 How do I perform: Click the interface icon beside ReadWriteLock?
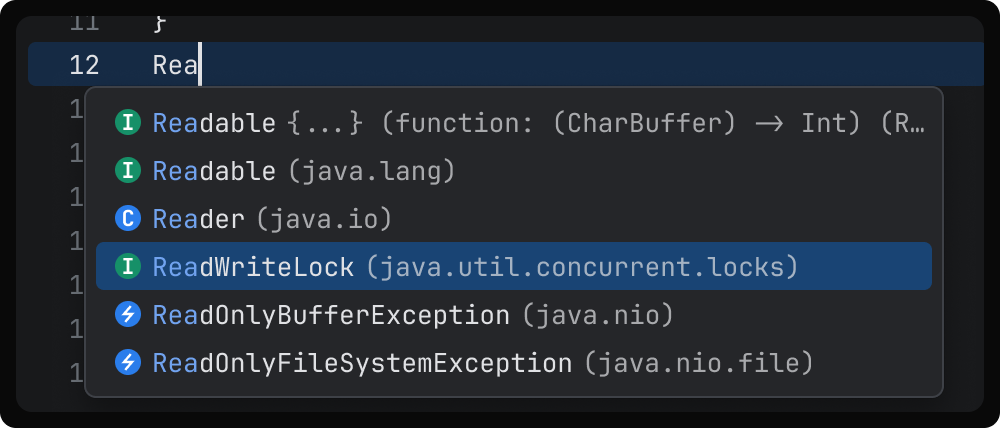coord(127,267)
